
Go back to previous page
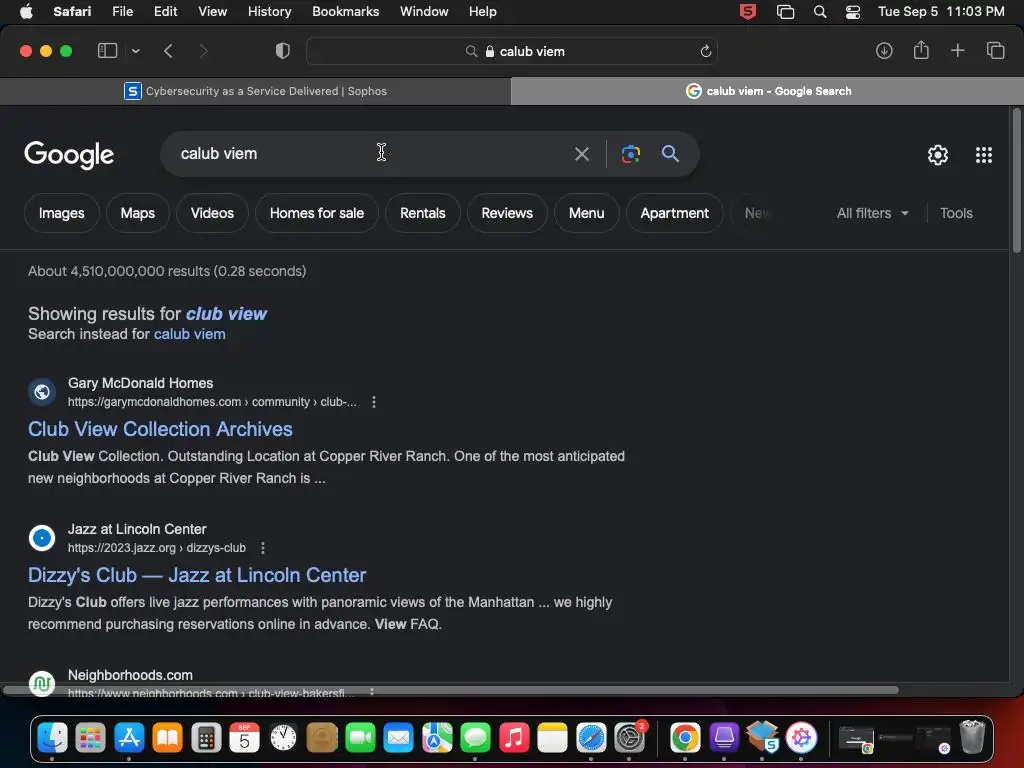click(168, 51)
